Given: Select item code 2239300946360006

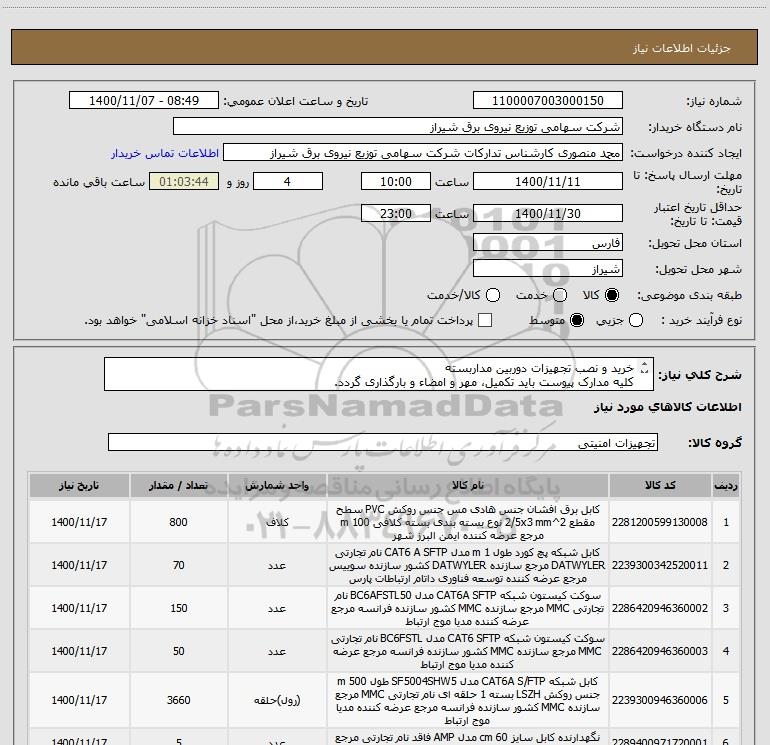Looking at the screenshot, I should click(x=660, y=700).
